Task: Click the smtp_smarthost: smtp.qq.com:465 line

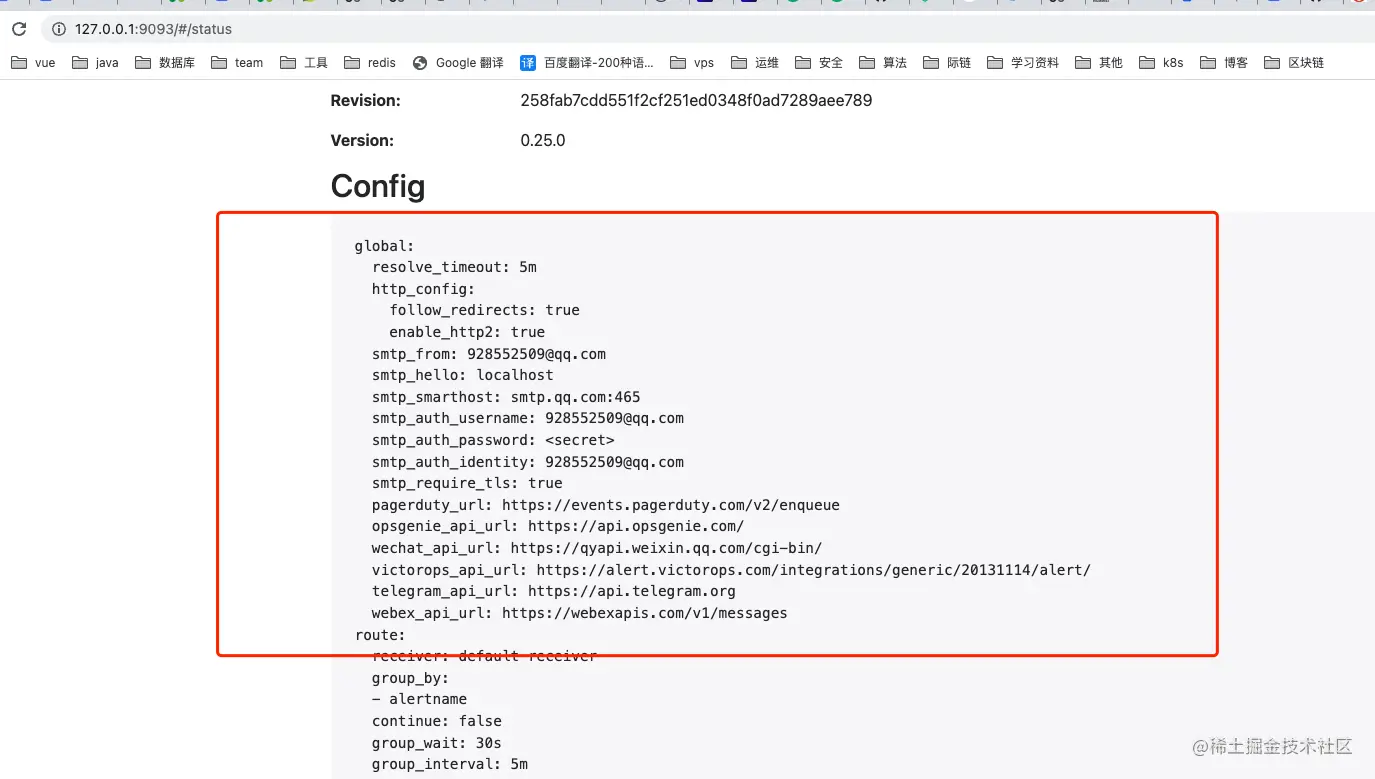Action: tap(506, 397)
